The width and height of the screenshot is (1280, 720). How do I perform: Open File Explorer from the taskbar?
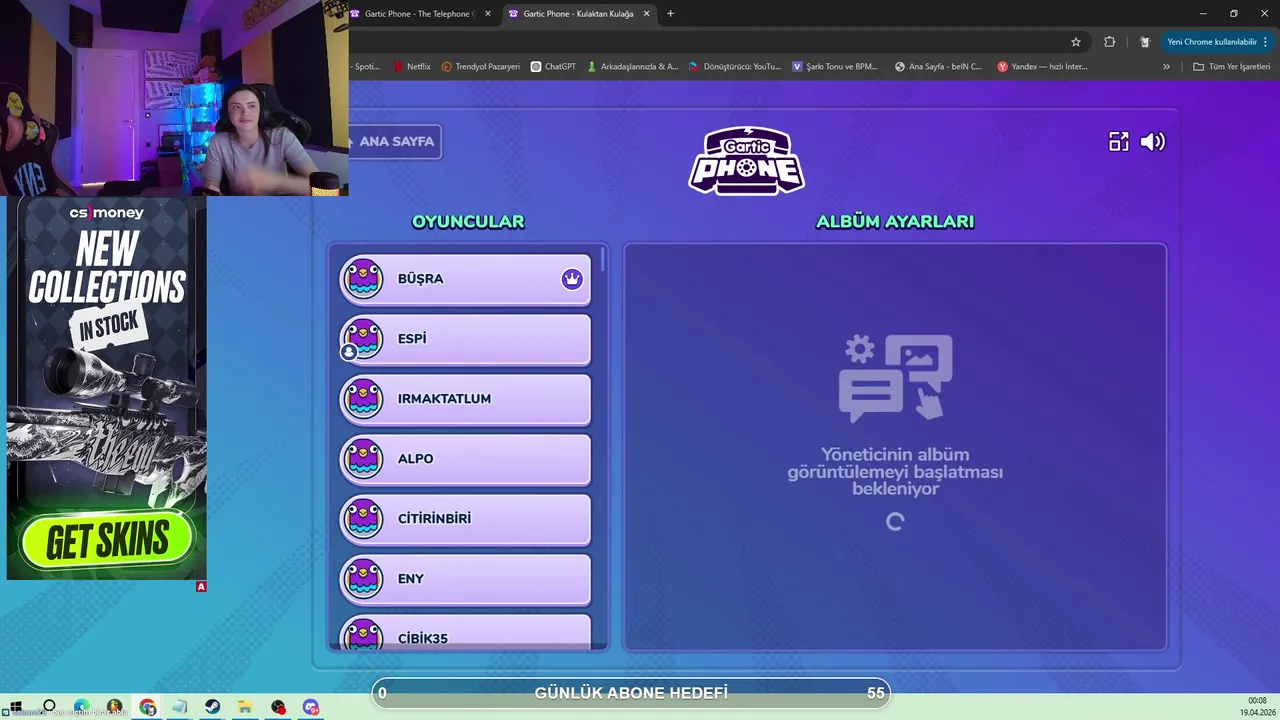click(x=245, y=707)
